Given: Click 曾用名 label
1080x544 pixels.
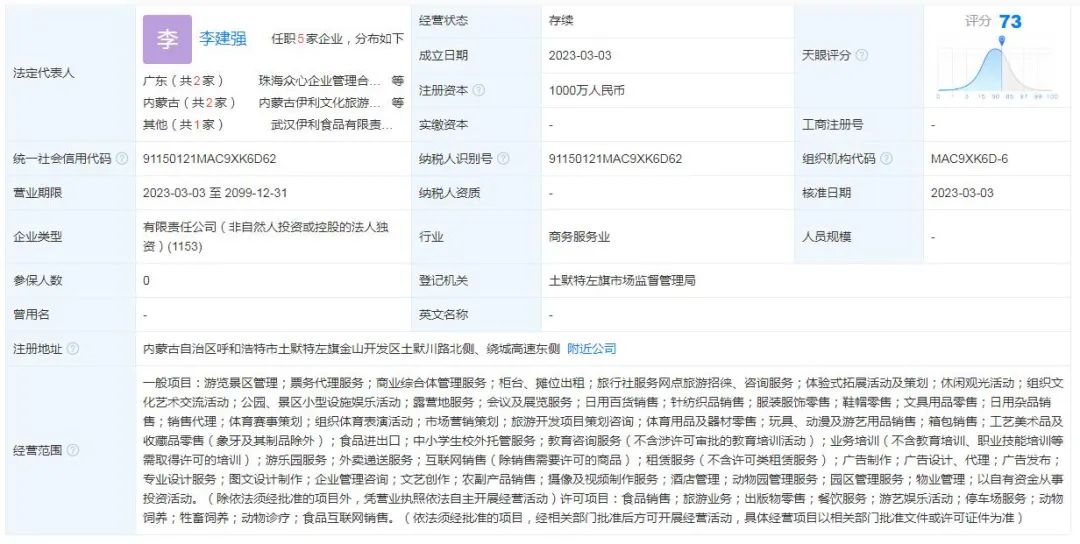Looking at the screenshot, I should click(x=31, y=315).
